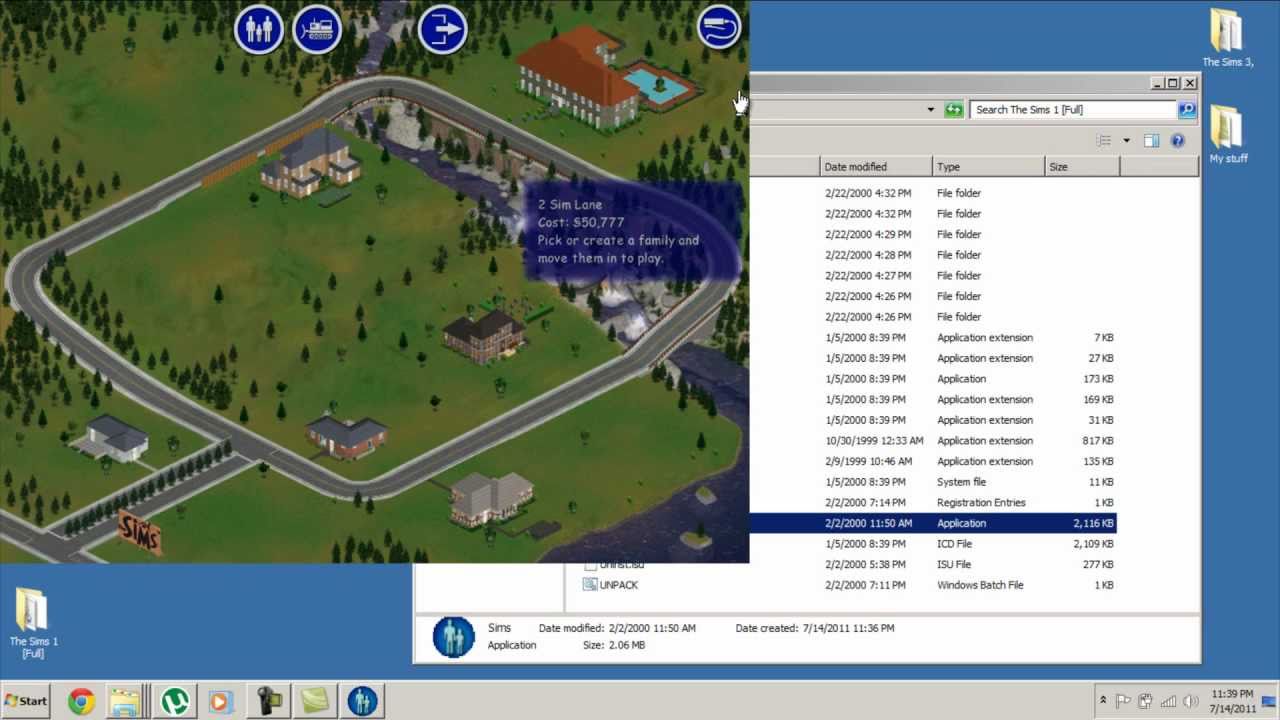Open Windows Media Player from the taskbar
Image resolution: width=1280 pixels, height=720 pixels.
click(x=220, y=701)
